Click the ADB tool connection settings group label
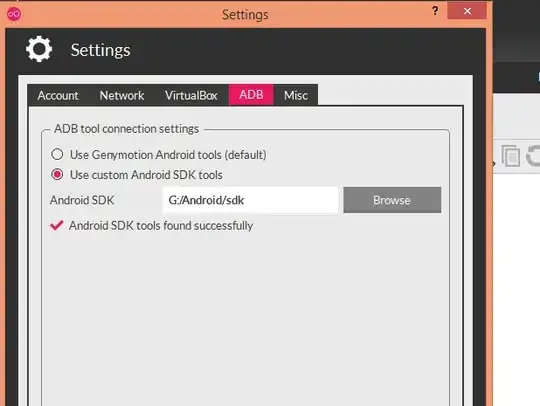This screenshot has height=406, width=540. (127, 129)
